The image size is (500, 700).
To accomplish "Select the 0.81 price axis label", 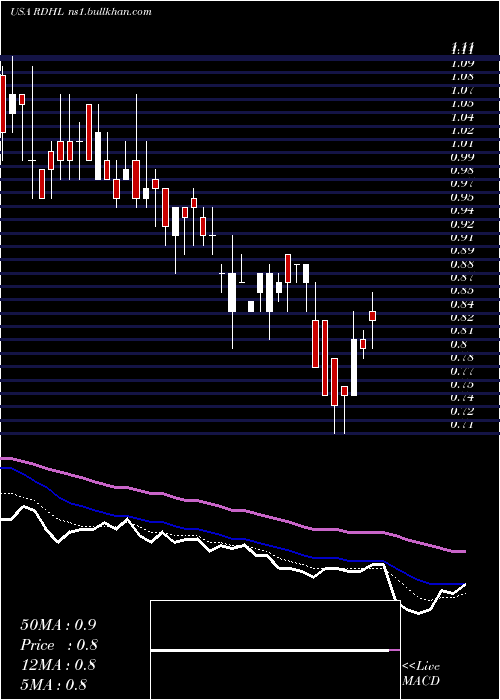I will [x=462, y=331].
